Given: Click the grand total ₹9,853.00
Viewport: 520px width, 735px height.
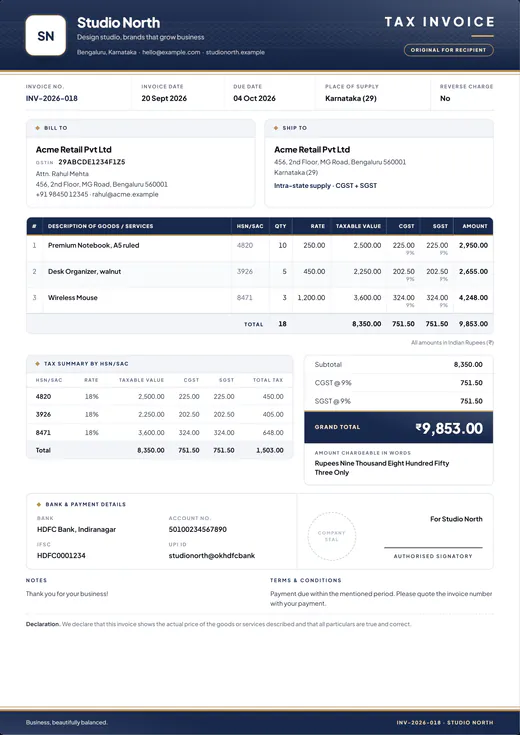Looking at the screenshot, I should [449, 428].
